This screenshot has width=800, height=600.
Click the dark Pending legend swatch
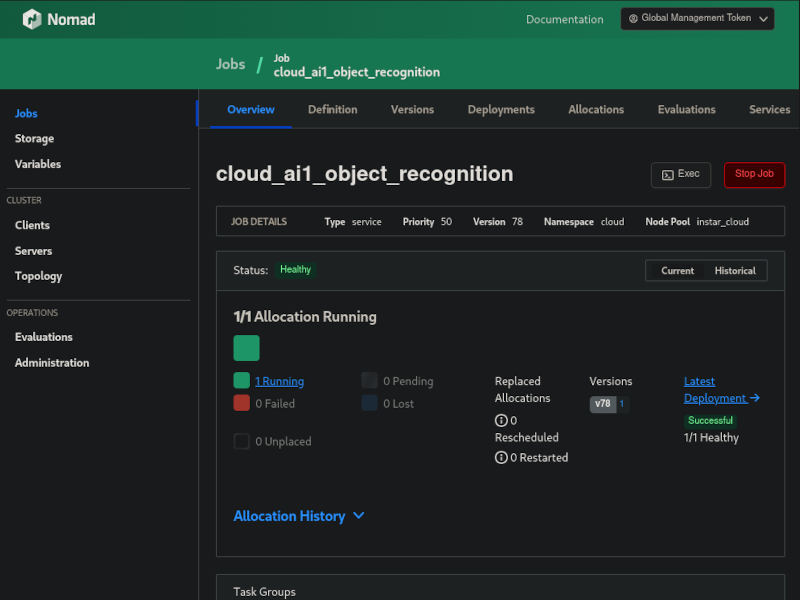click(369, 381)
